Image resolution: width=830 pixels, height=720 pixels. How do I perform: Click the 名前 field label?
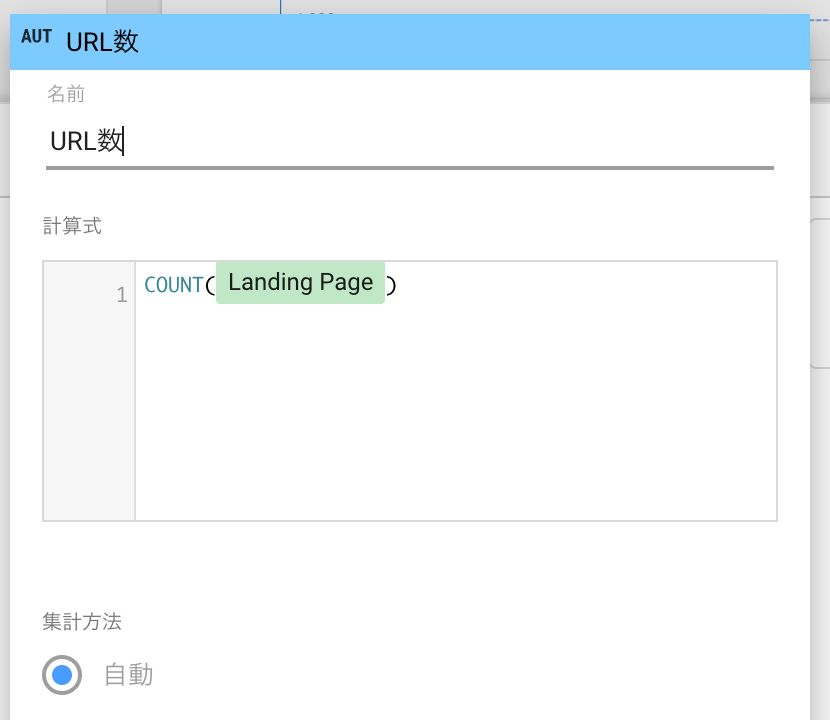(x=66, y=94)
